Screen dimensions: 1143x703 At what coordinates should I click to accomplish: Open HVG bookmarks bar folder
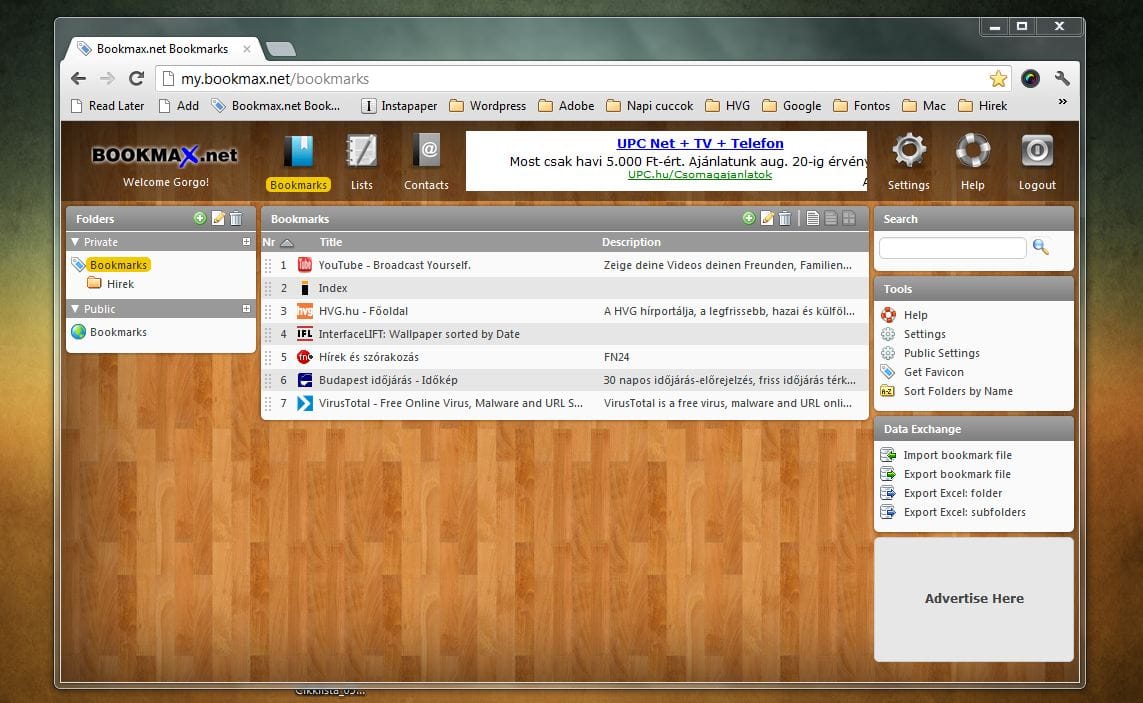[x=727, y=106]
